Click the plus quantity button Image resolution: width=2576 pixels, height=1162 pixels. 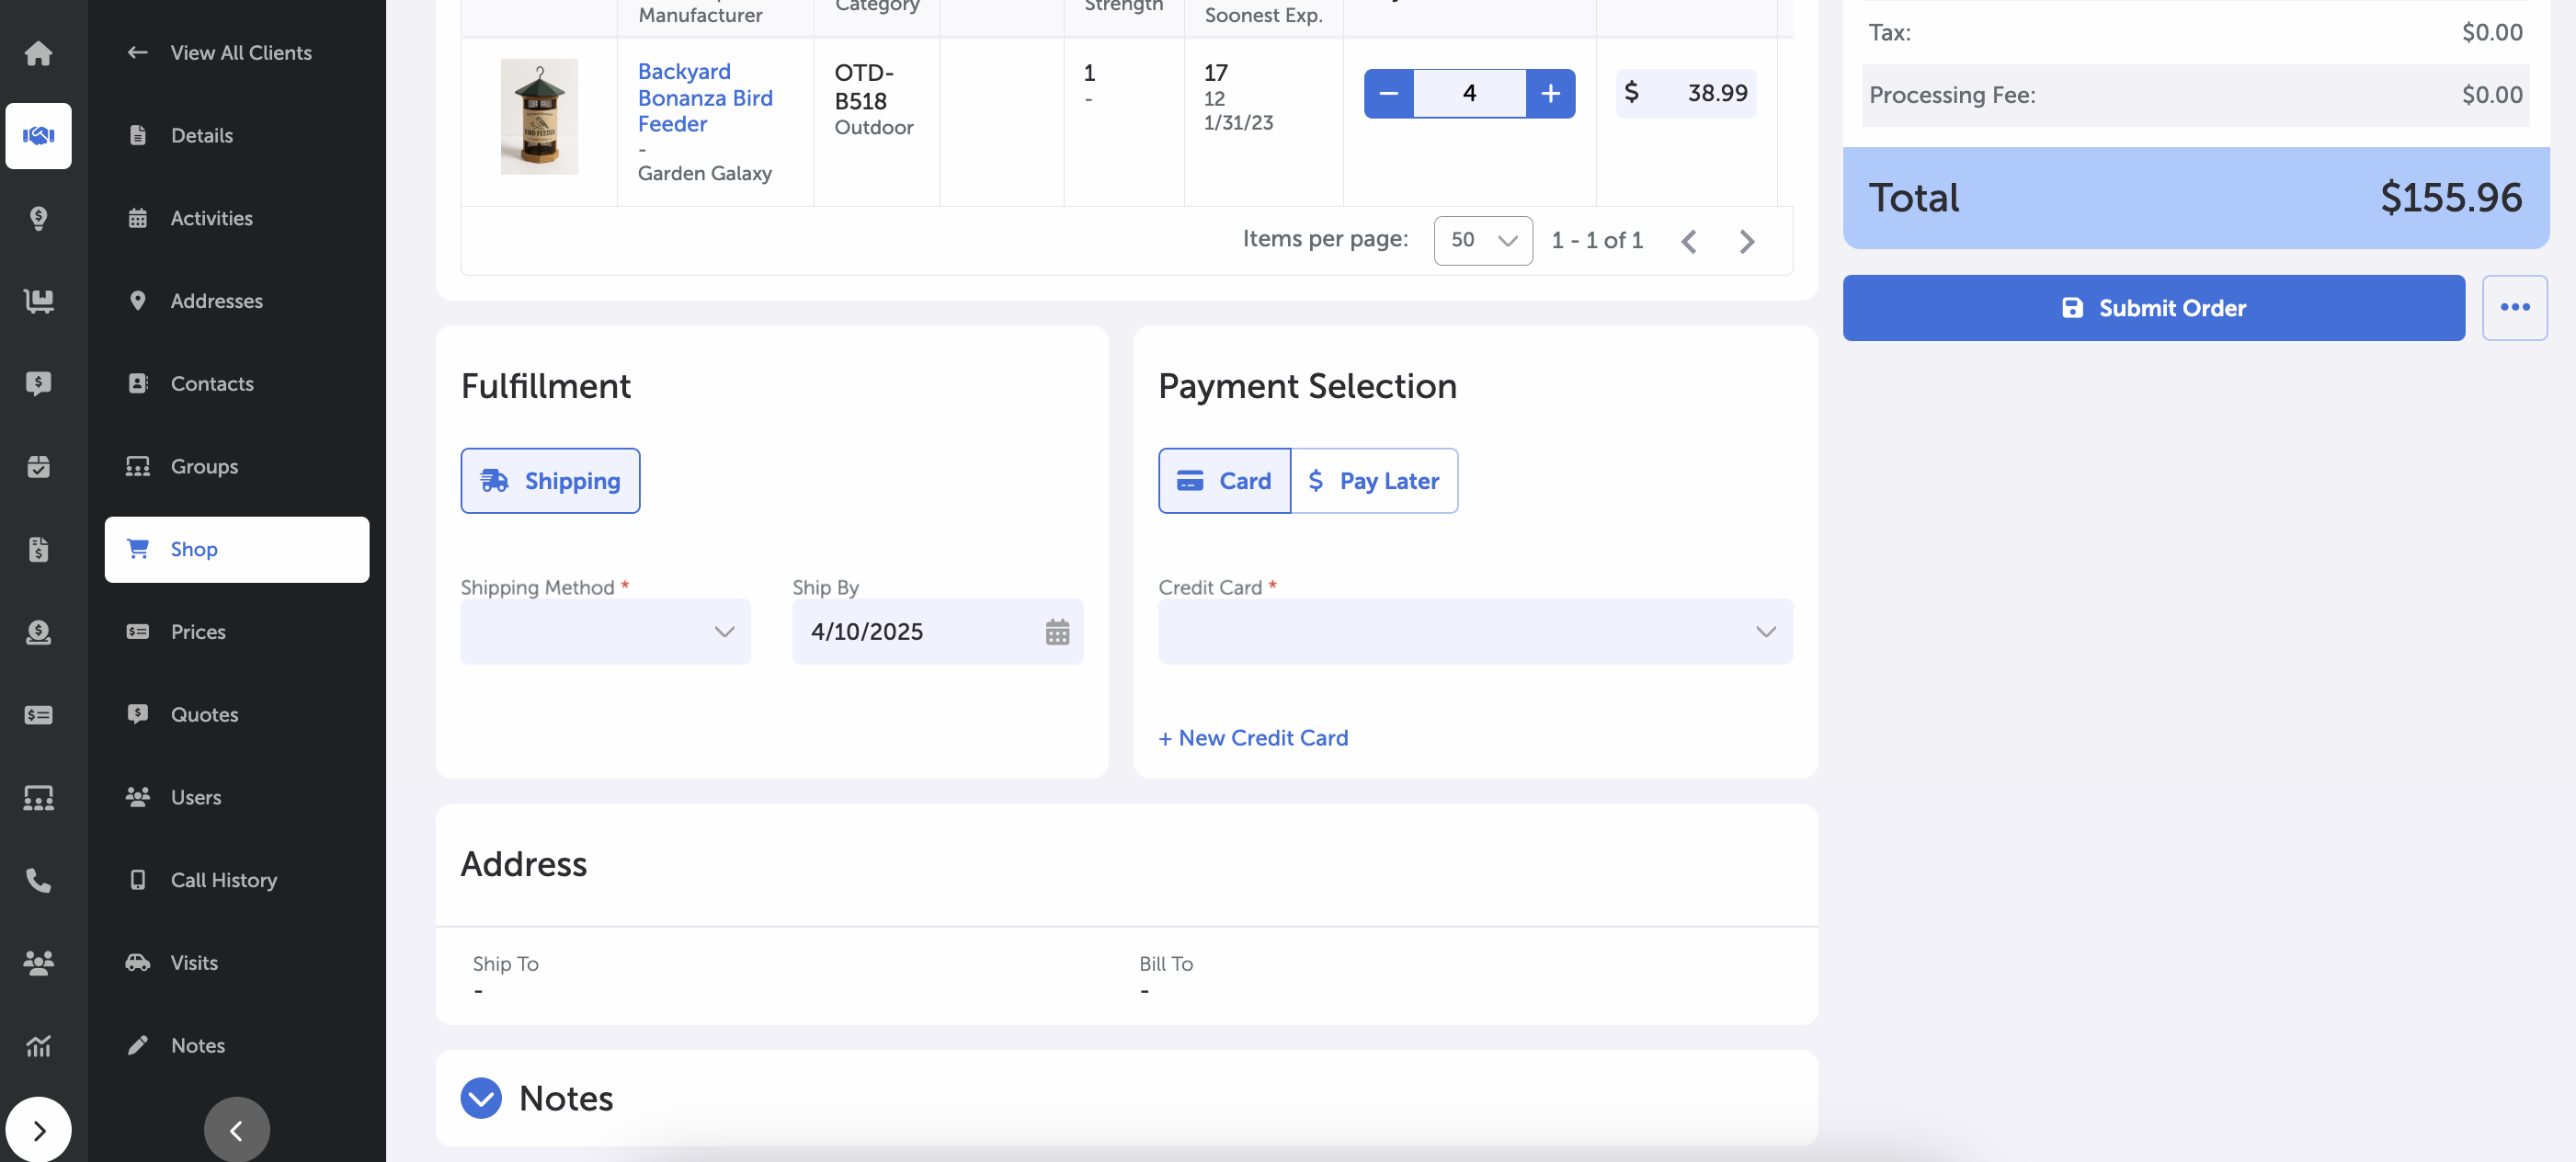[1550, 93]
